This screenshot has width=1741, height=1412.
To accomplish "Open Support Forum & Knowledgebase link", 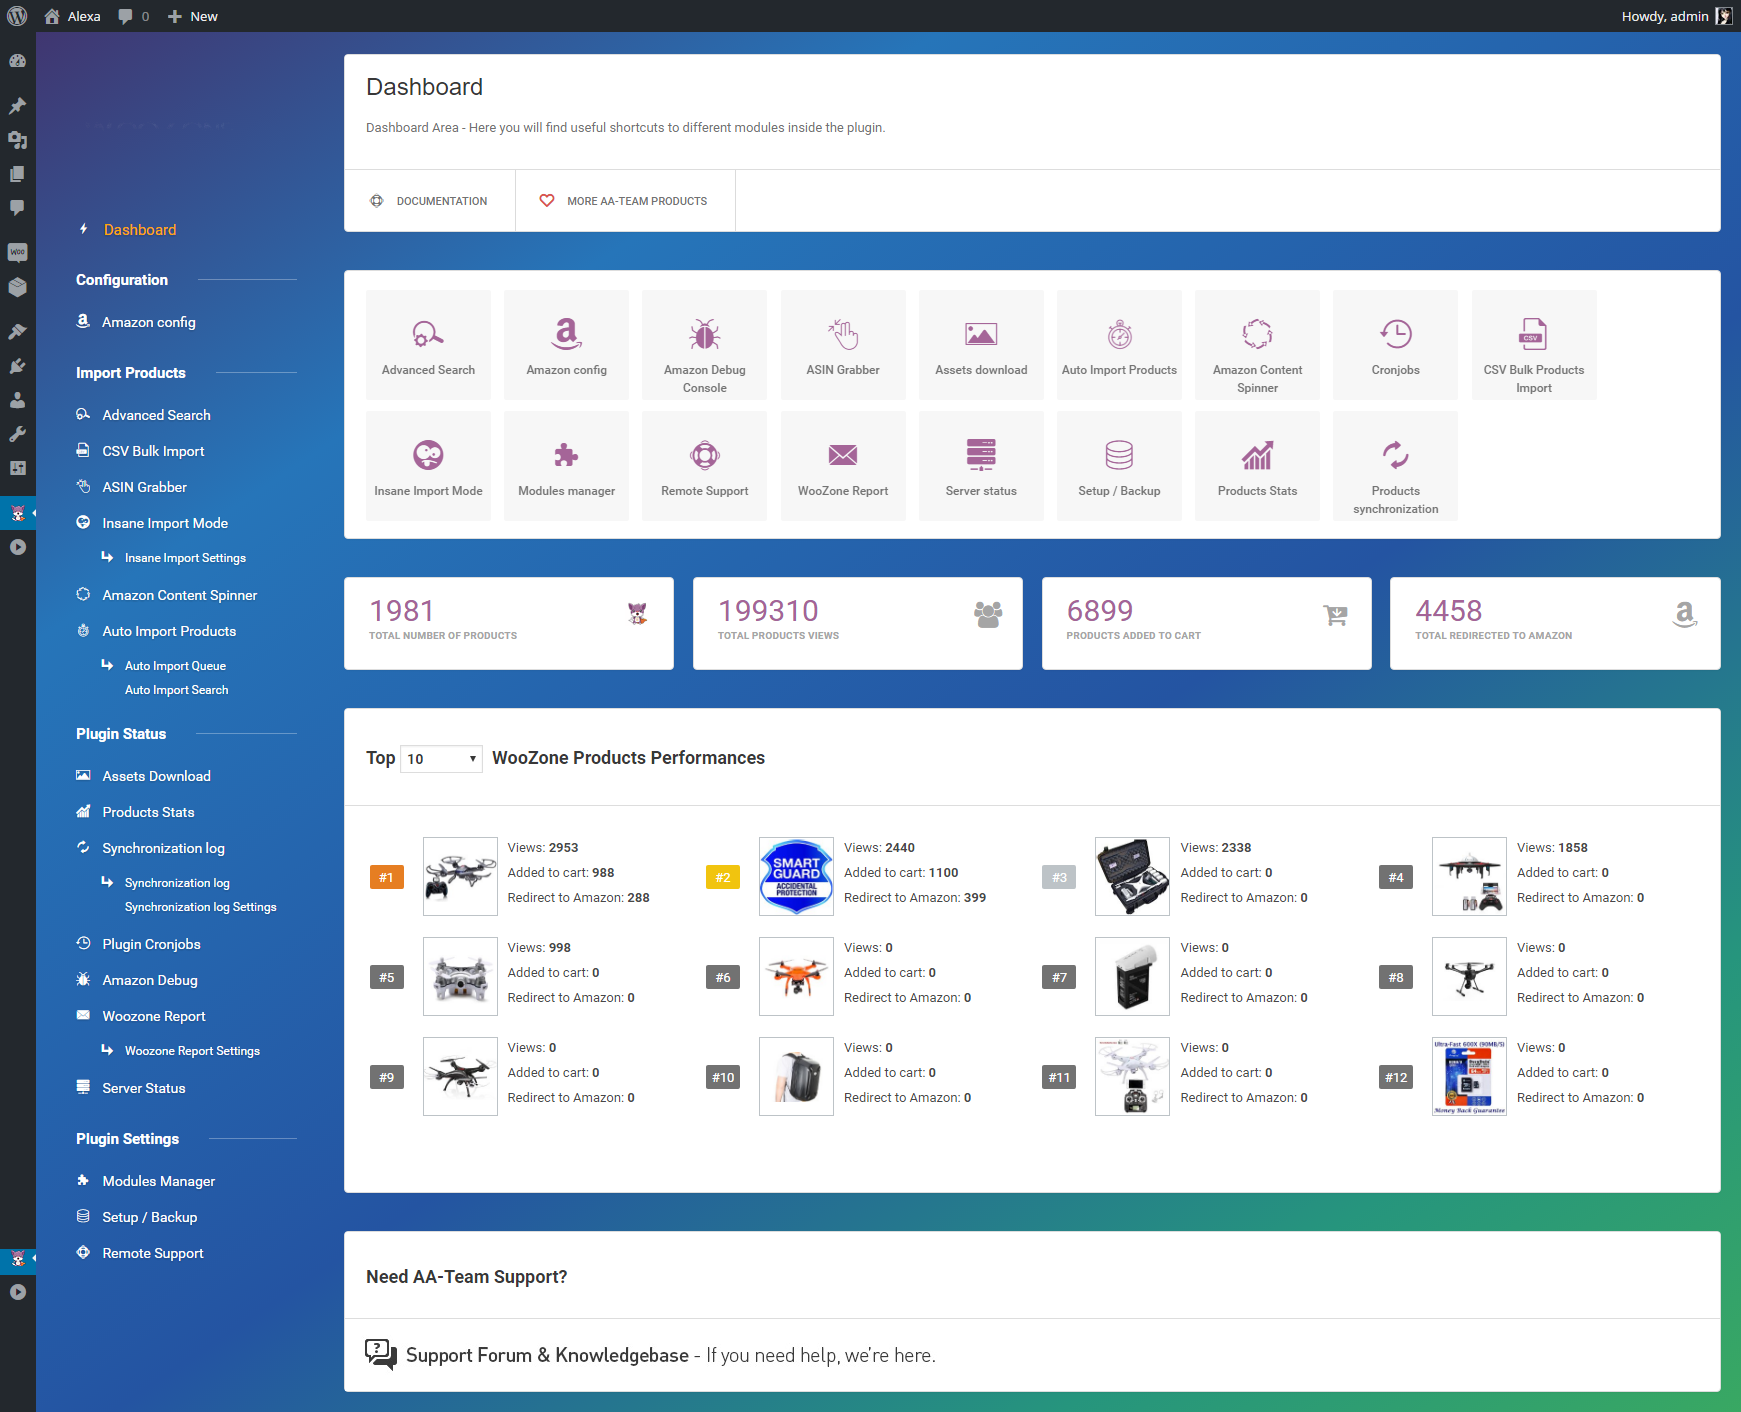I will (x=547, y=1355).
